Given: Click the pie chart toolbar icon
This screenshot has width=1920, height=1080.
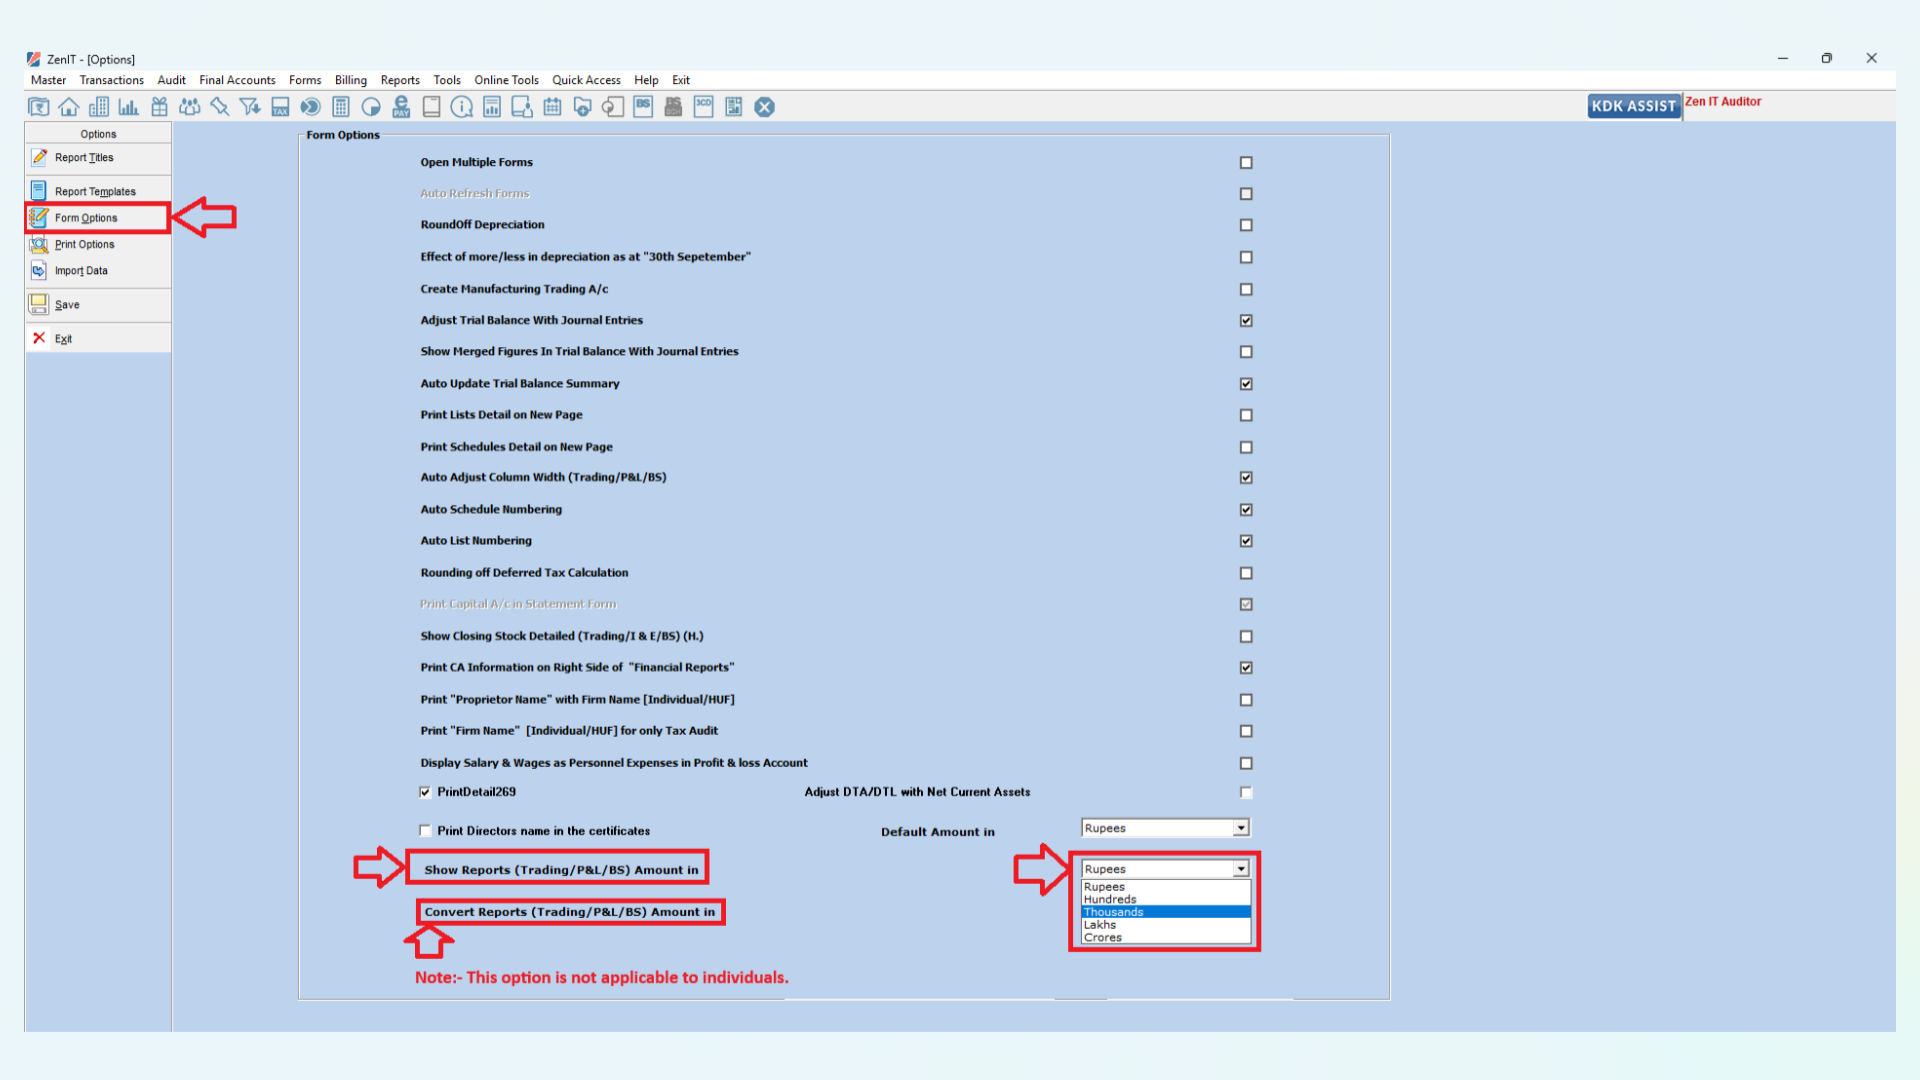Looking at the screenshot, I should [x=371, y=107].
